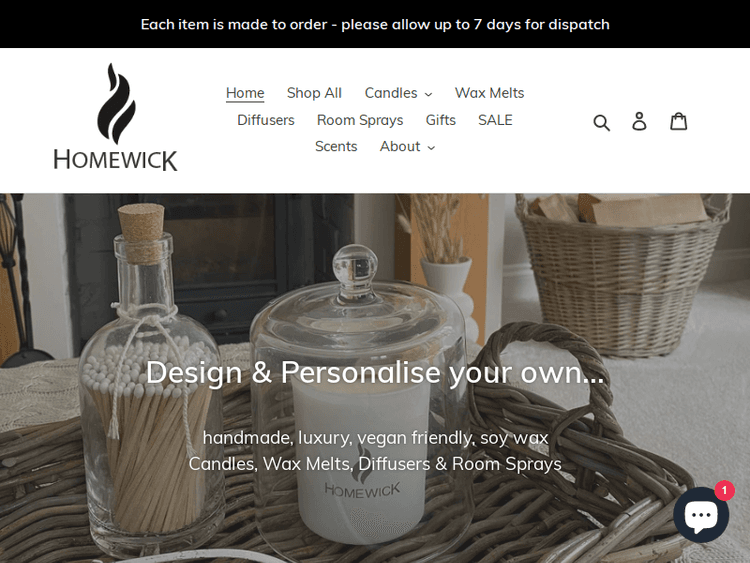
Task: Open the Shop All page
Action: (314, 93)
